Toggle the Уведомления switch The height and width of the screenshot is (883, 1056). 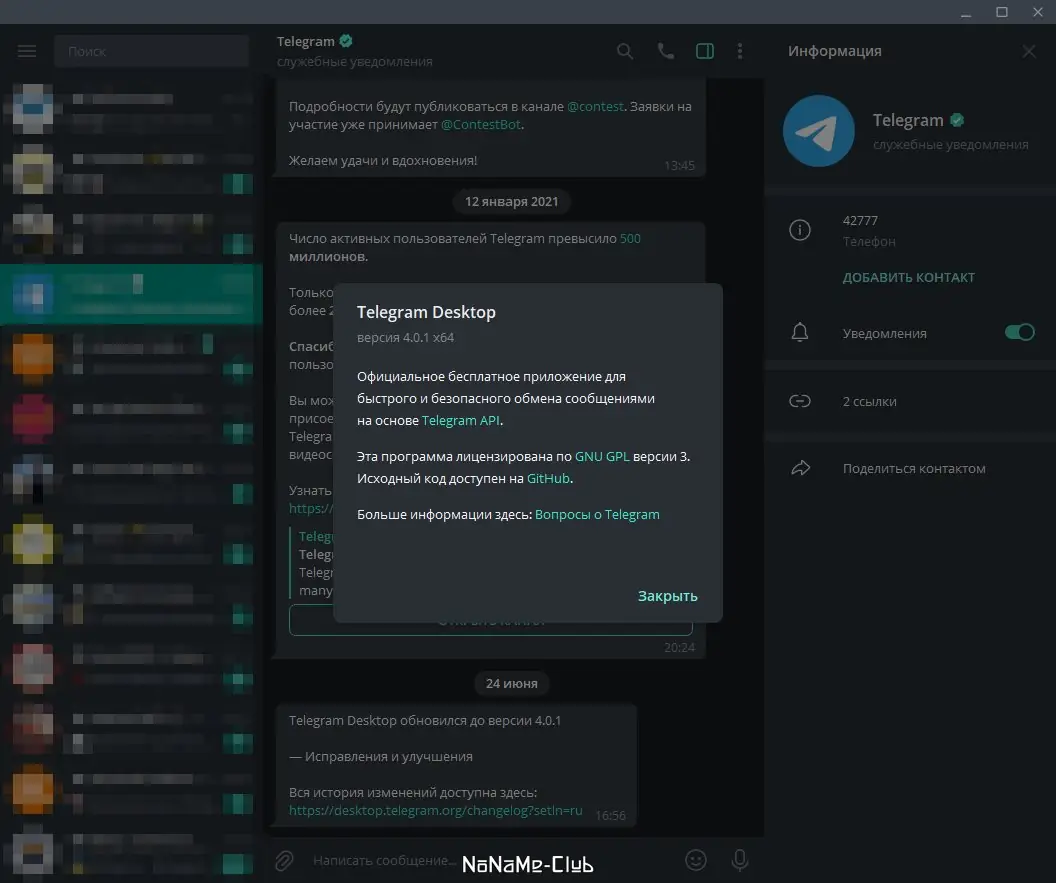coord(1019,332)
